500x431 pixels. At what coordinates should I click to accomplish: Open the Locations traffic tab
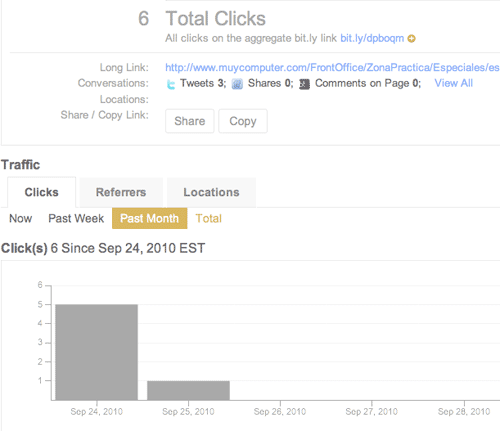tap(211, 192)
